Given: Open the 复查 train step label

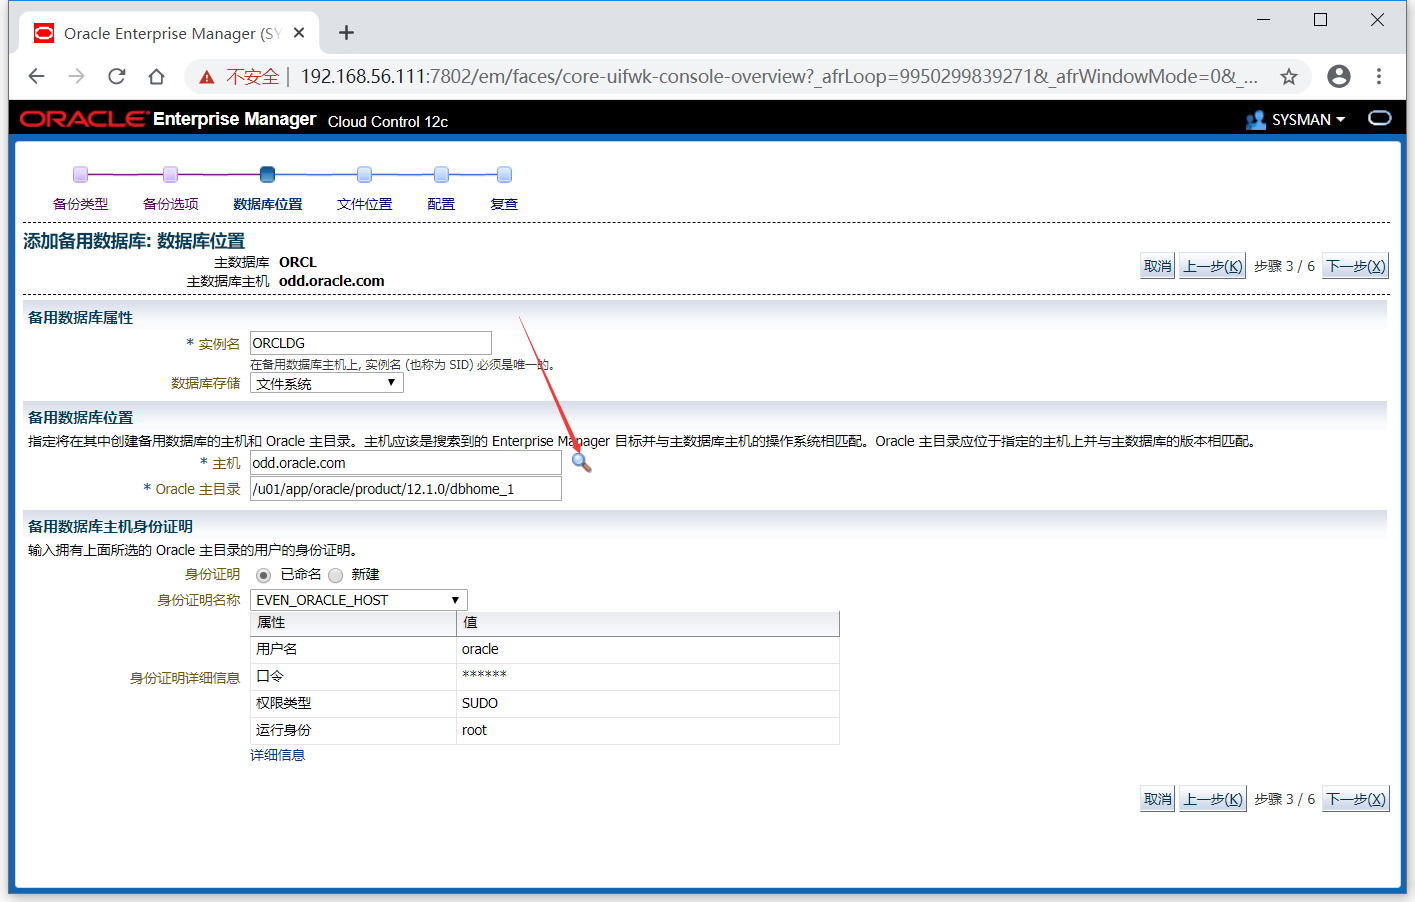Looking at the screenshot, I should 504,204.
